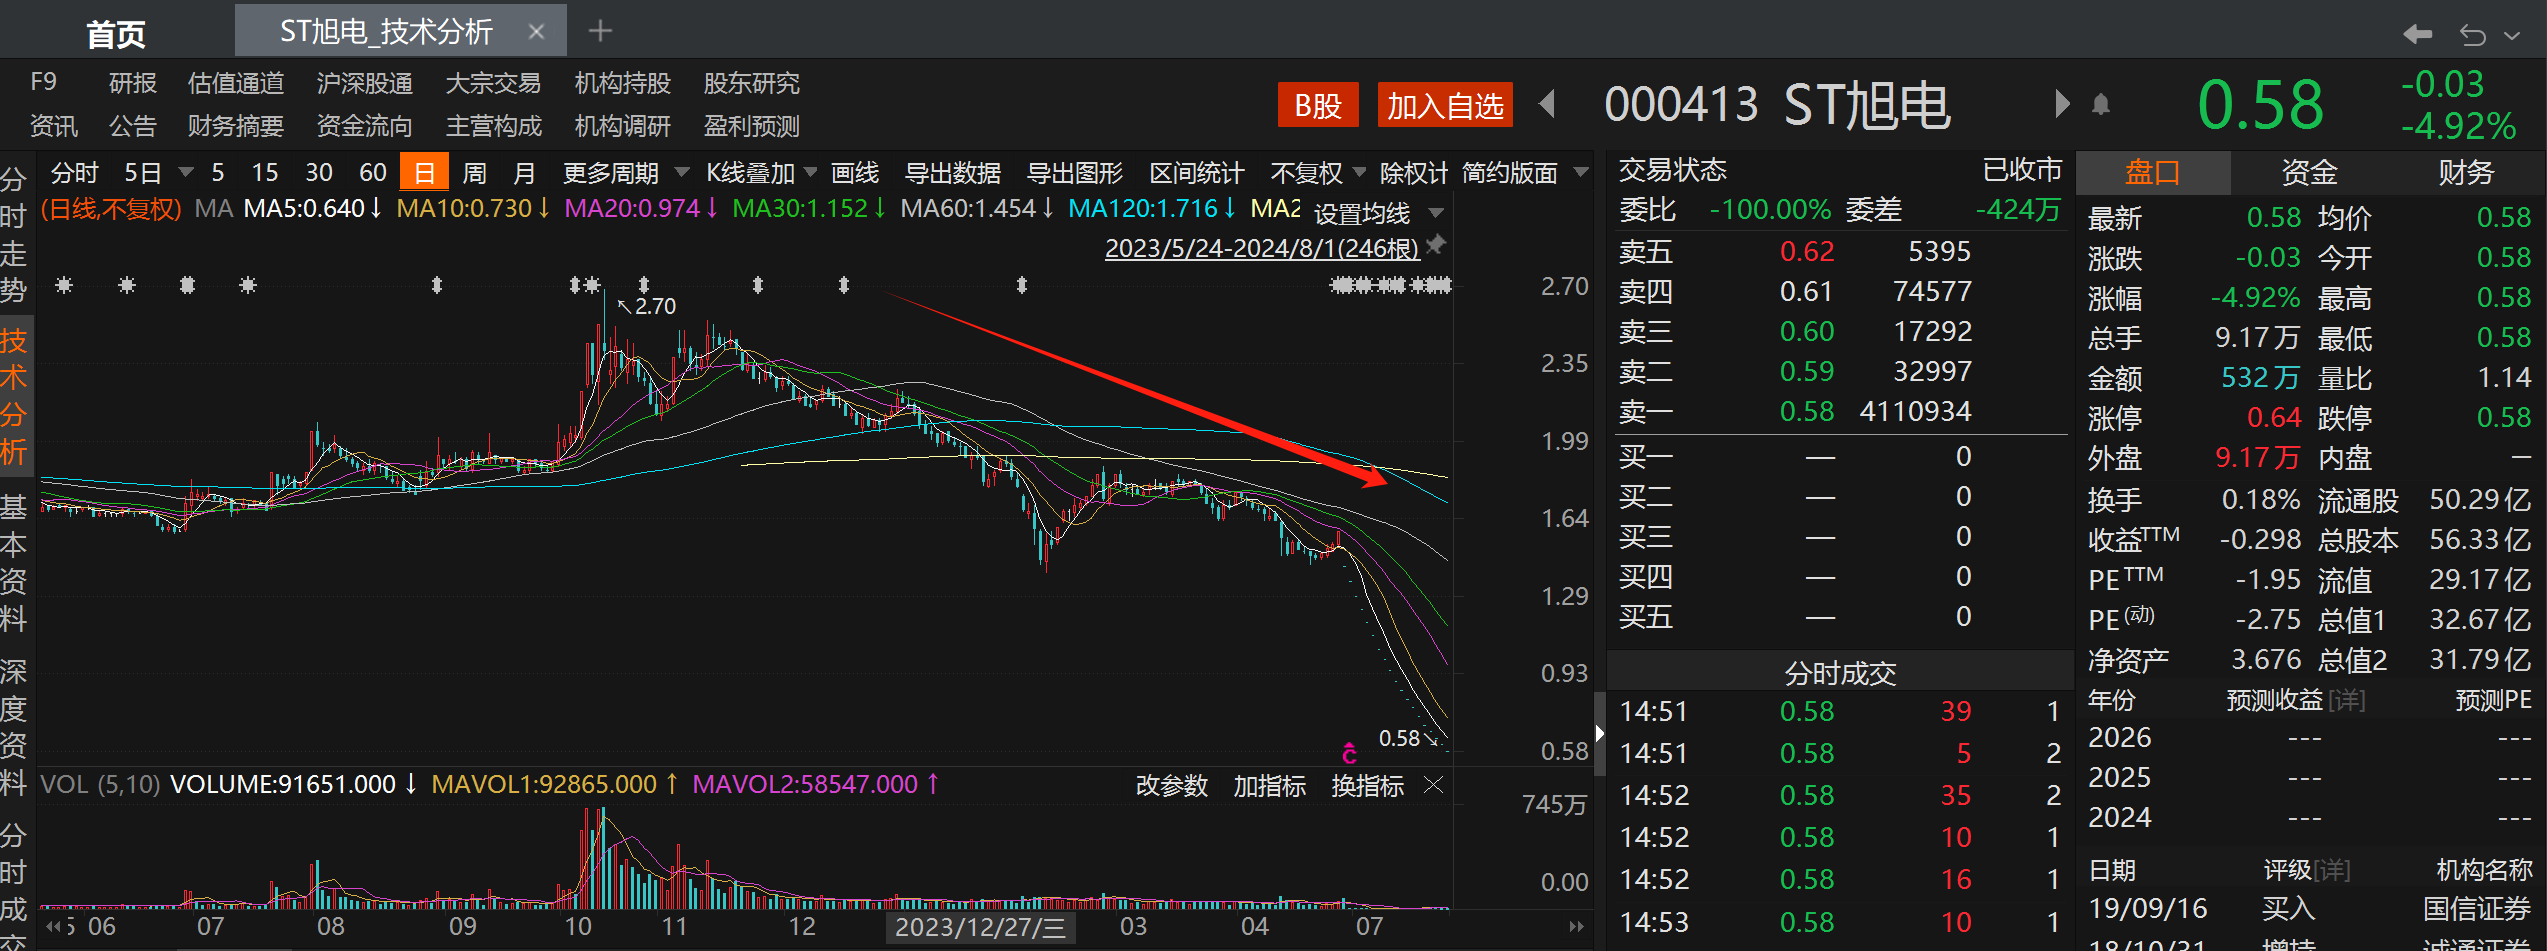Click 加指标 in the VOL pane
This screenshot has height=951, width=2547.
click(x=1270, y=786)
